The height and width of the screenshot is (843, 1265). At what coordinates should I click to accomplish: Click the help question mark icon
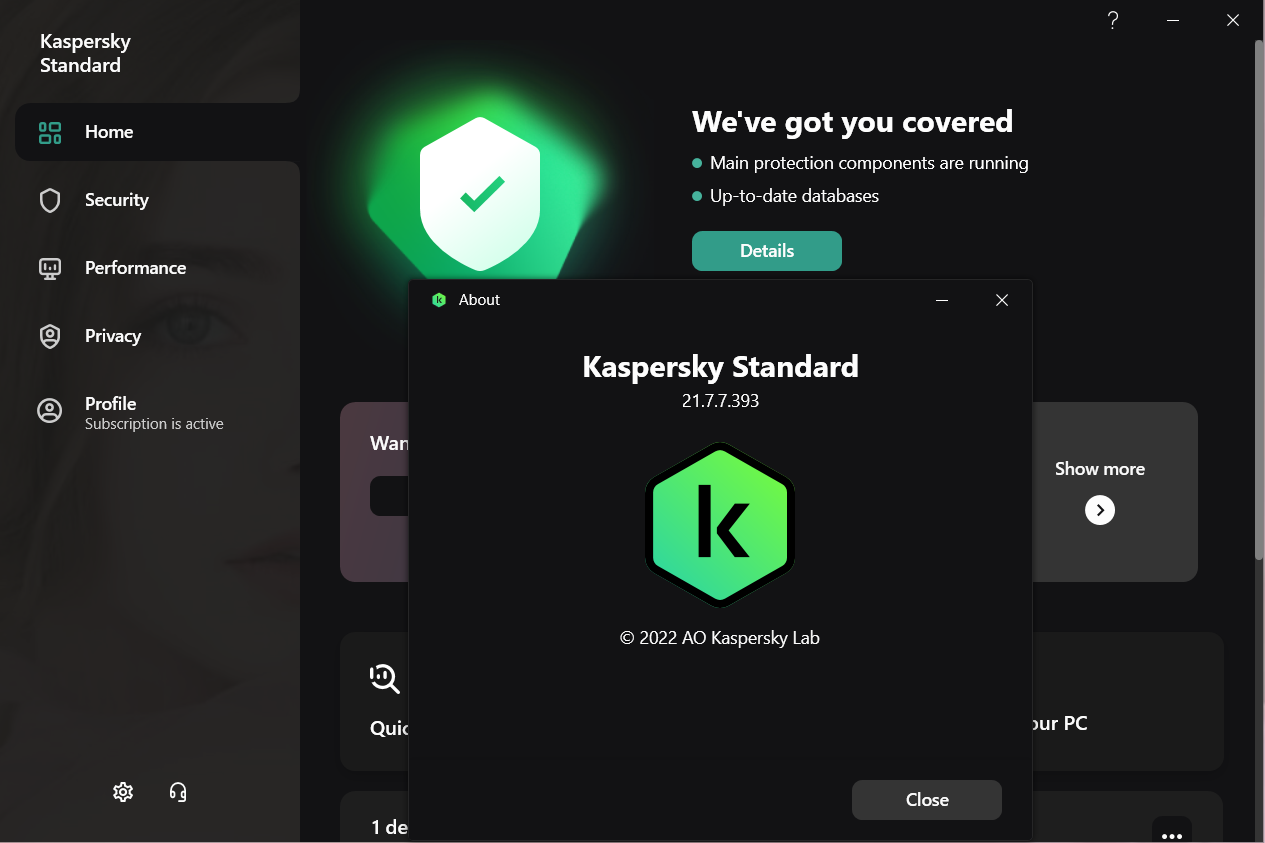1113,20
